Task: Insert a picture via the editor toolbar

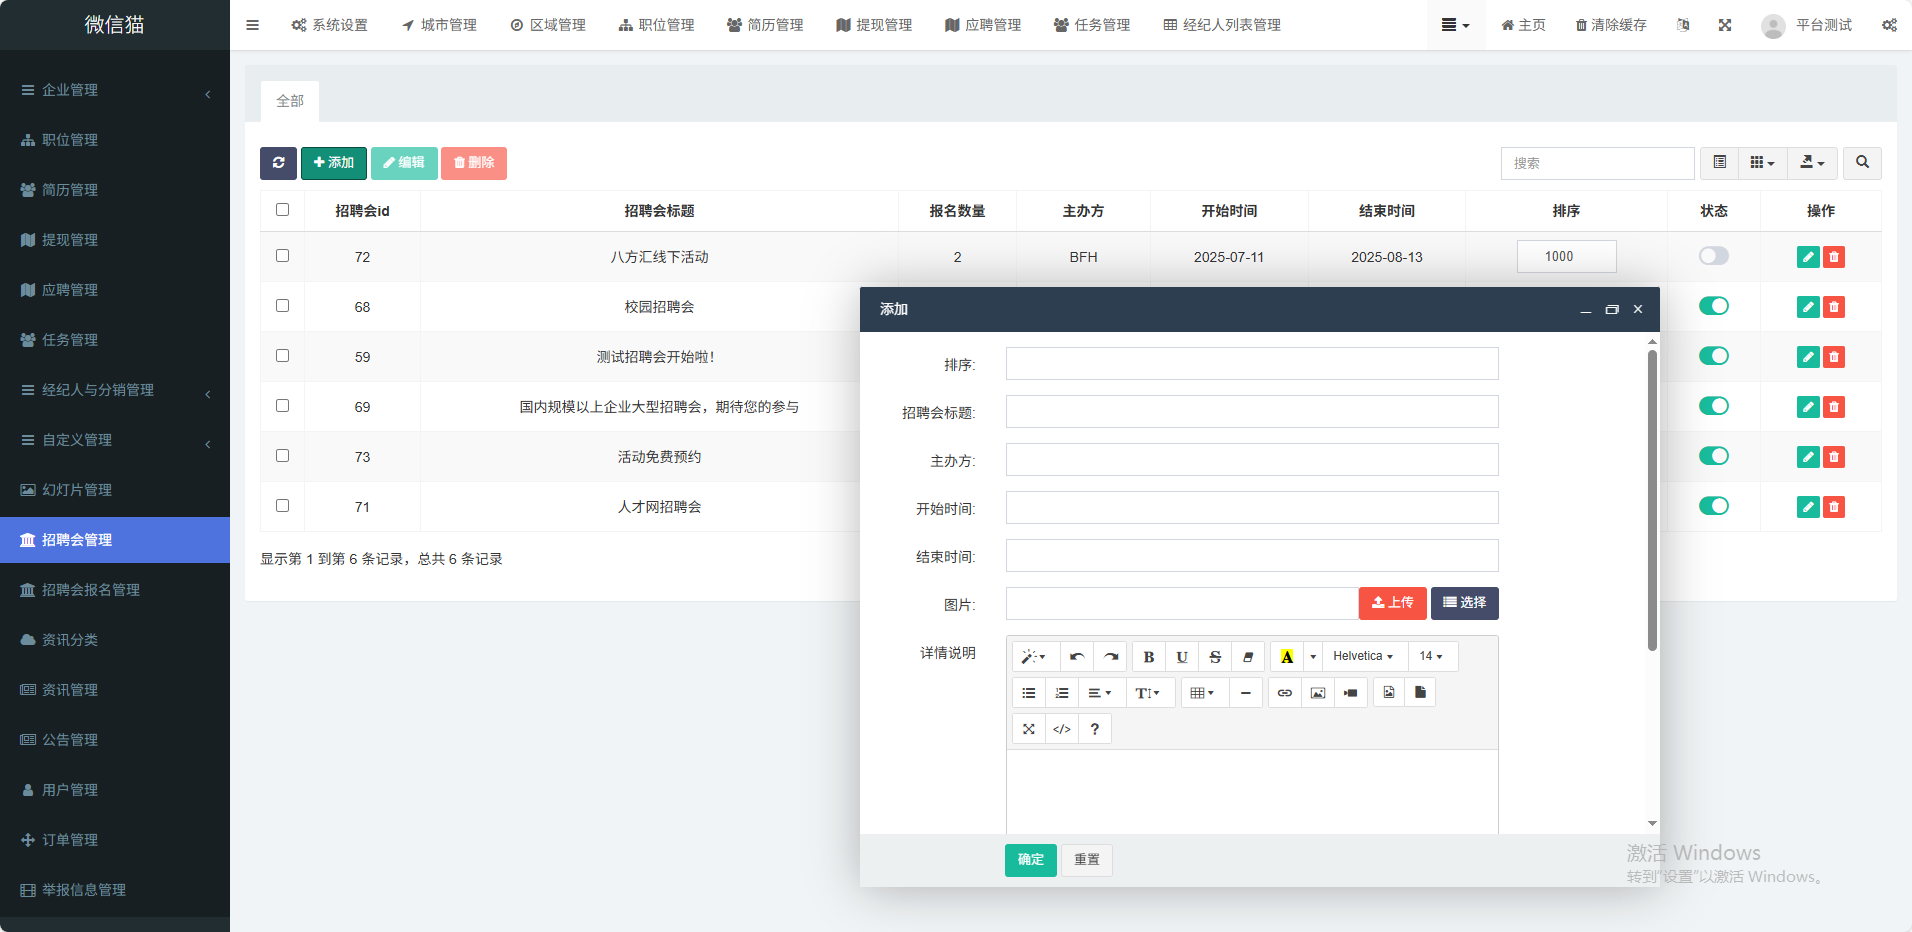Action: [1317, 693]
